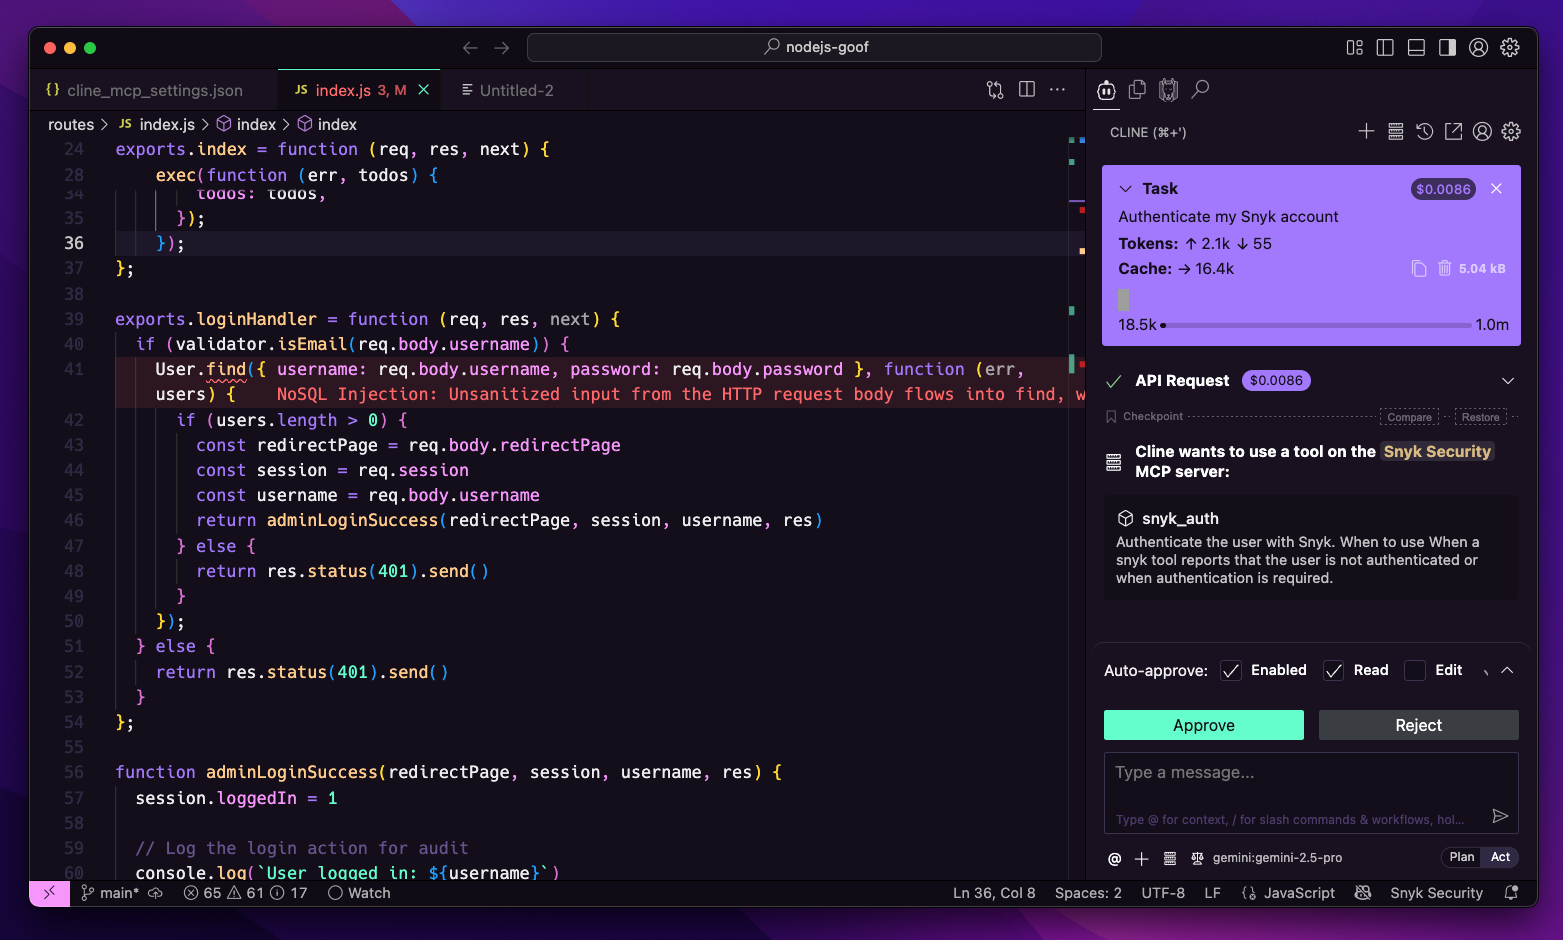Delete task using trash icon
Image resolution: width=1563 pixels, height=940 pixels.
pos(1444,268)
